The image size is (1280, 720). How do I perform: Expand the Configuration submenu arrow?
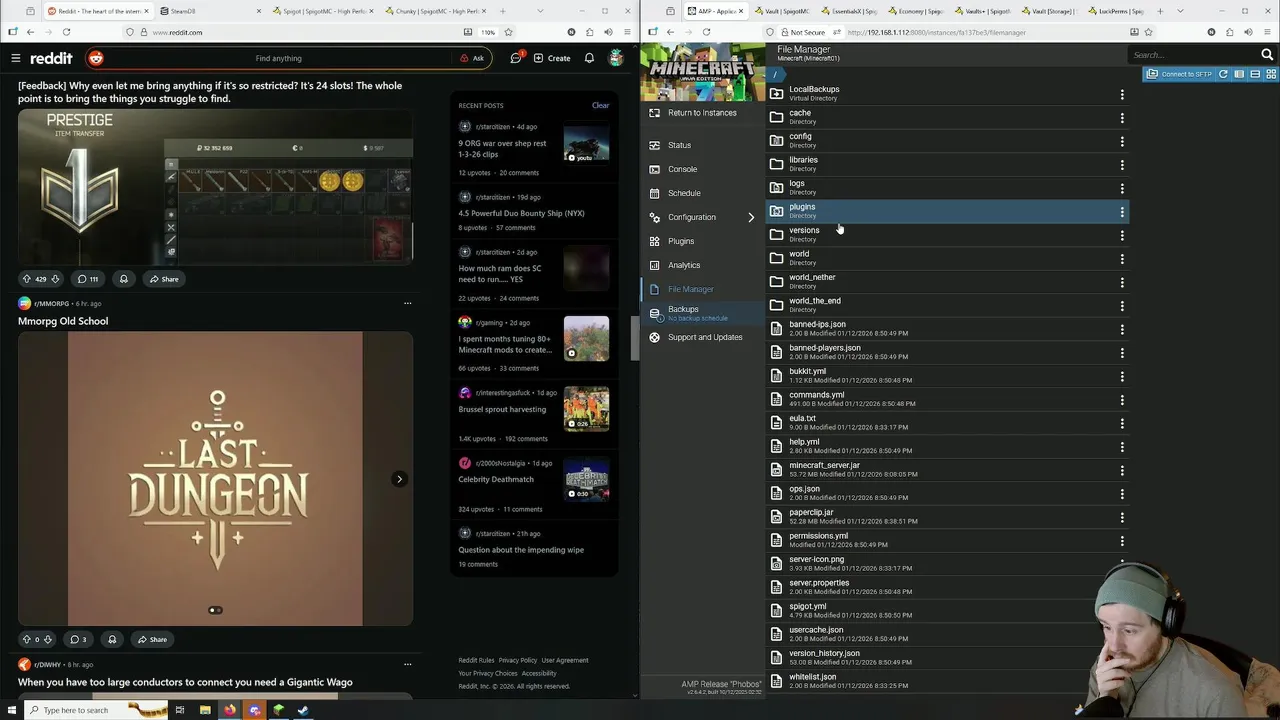point(751,217)
